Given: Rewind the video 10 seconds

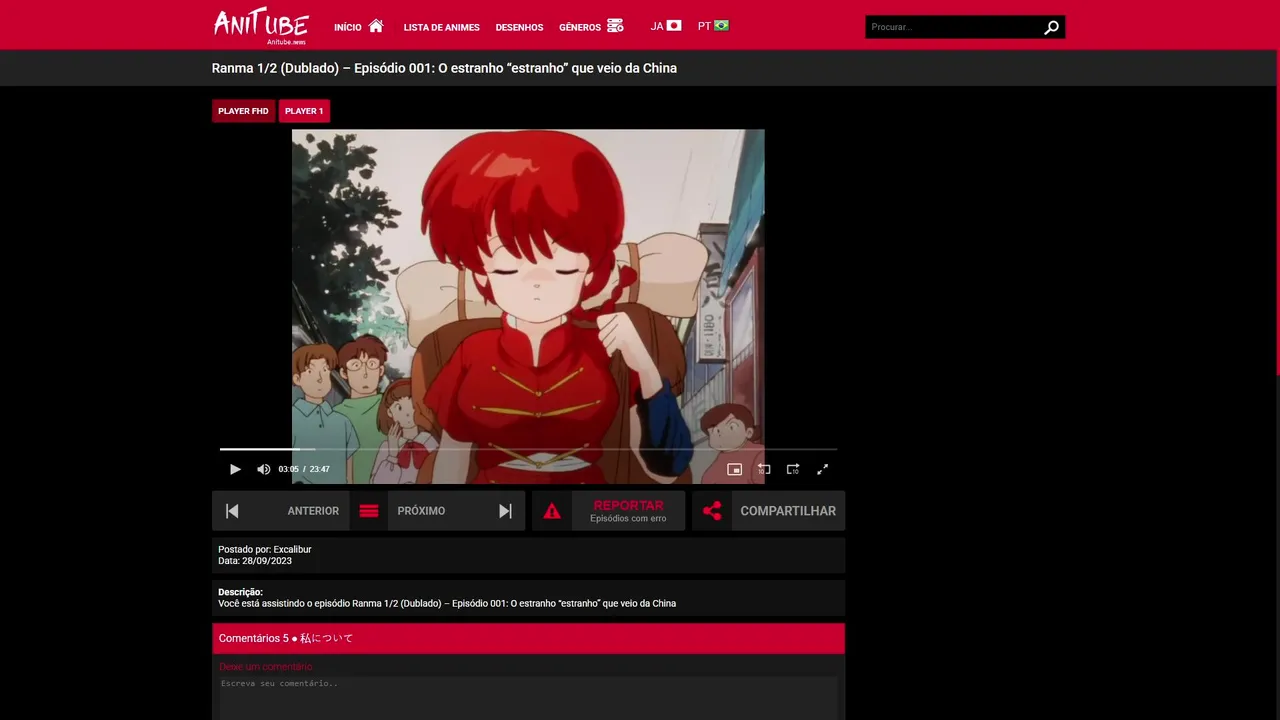Looking at the screenshot, I should 764,469.
